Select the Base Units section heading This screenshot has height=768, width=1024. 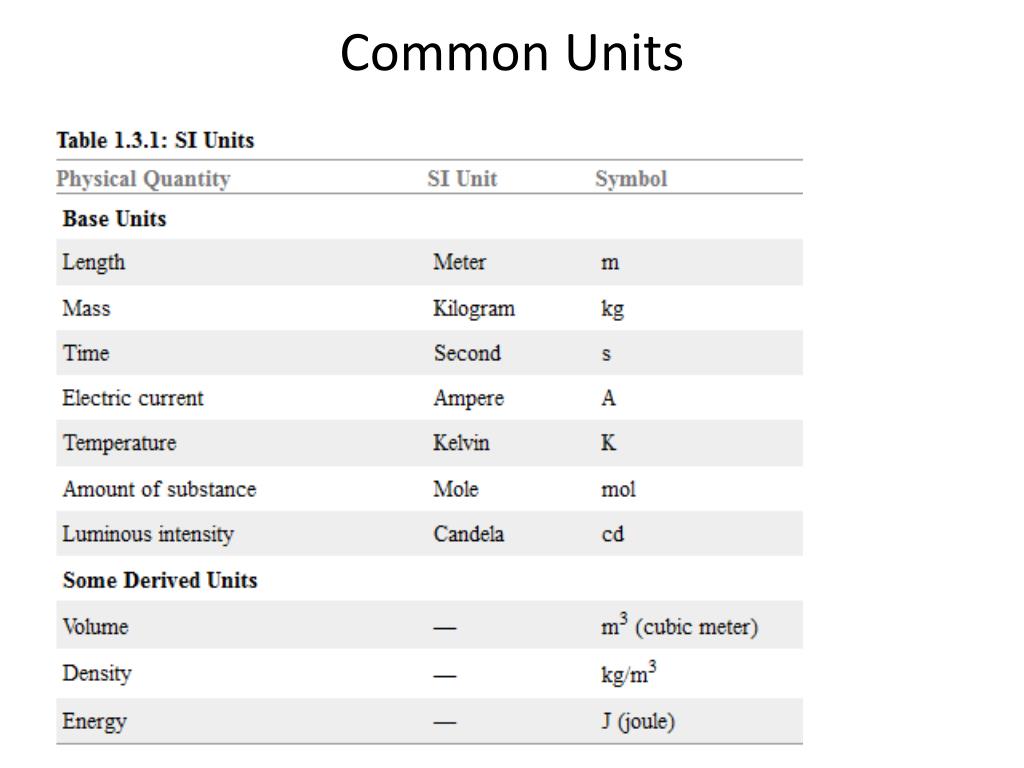click(x=114, y=218)
